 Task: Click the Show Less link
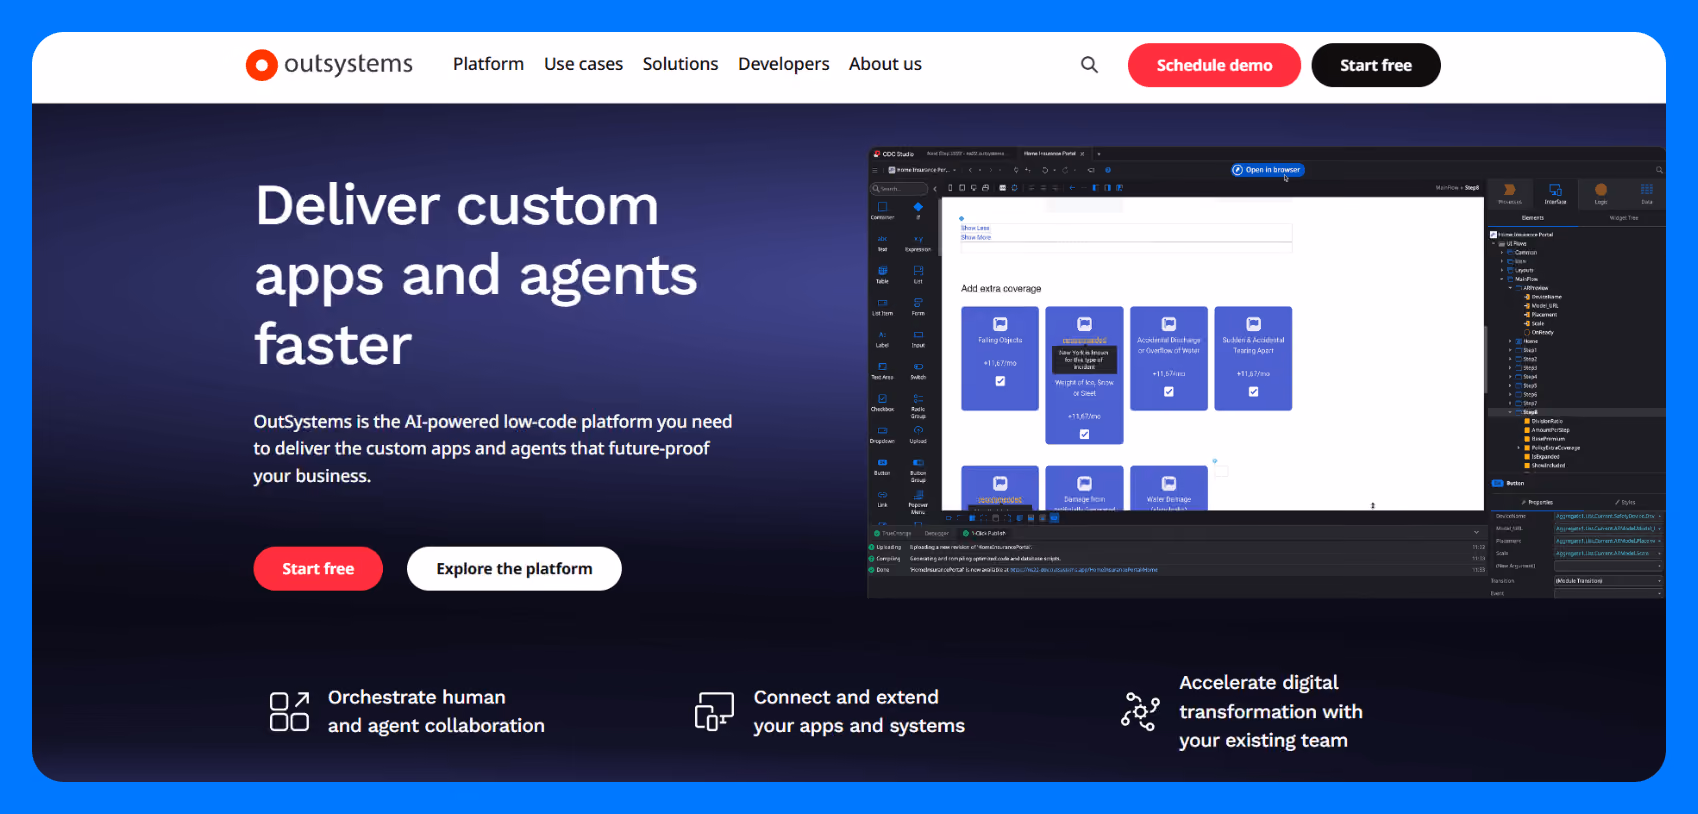[975, 228]
